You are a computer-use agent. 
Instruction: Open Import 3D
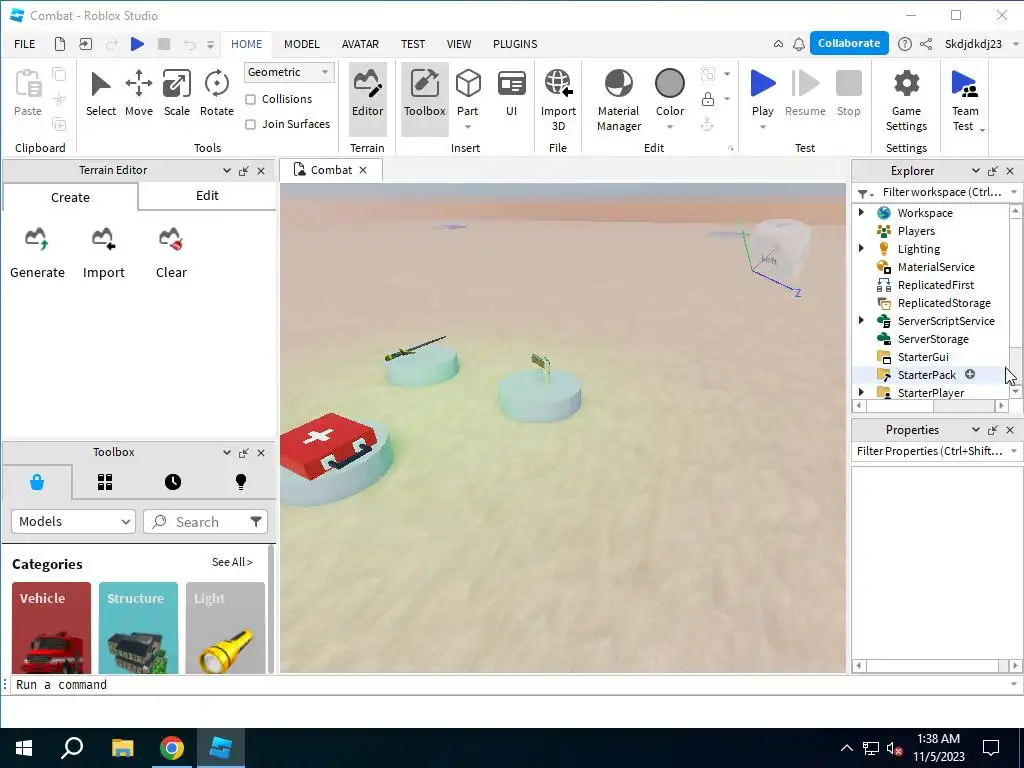pyautogui.click(x=558, y=100)
